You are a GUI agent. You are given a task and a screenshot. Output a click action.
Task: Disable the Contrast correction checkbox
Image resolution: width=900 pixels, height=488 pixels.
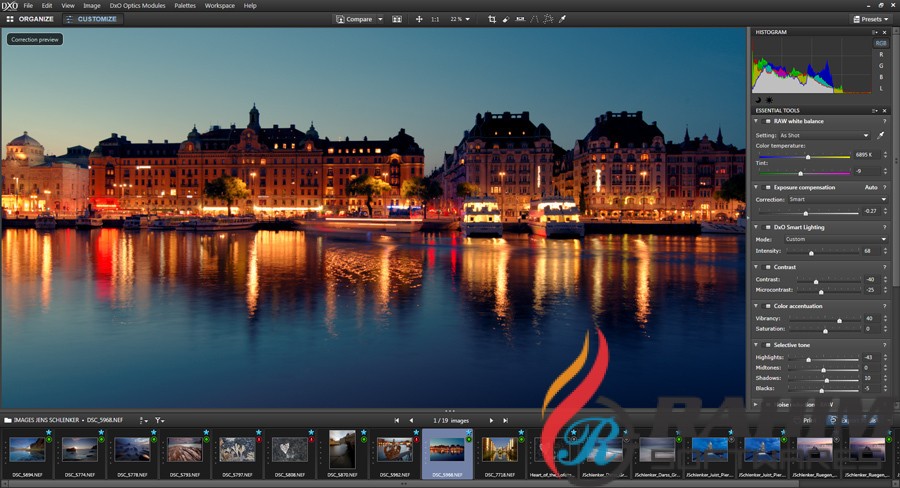[768, 267]
